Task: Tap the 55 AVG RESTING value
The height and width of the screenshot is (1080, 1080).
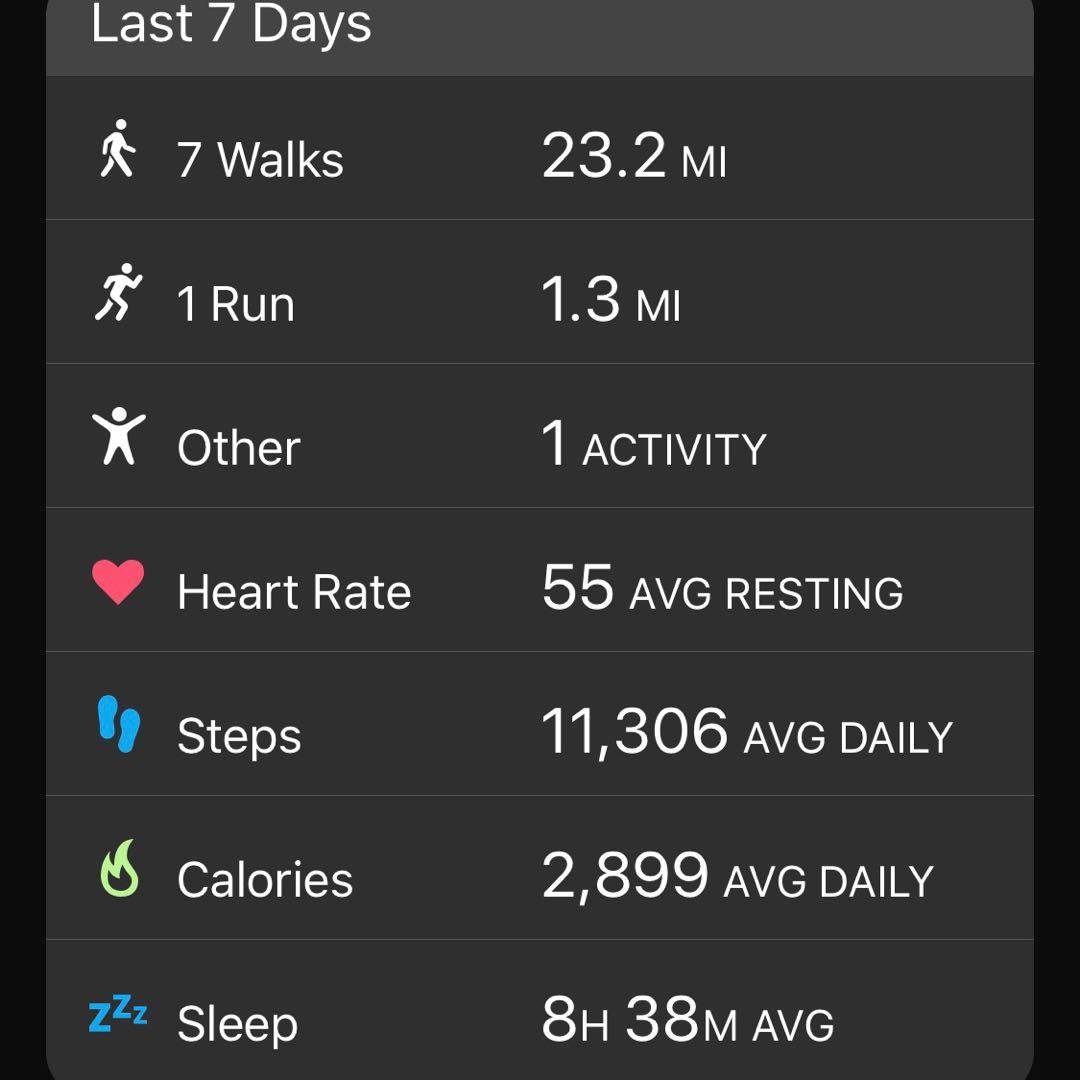Action: pos(722,589)
